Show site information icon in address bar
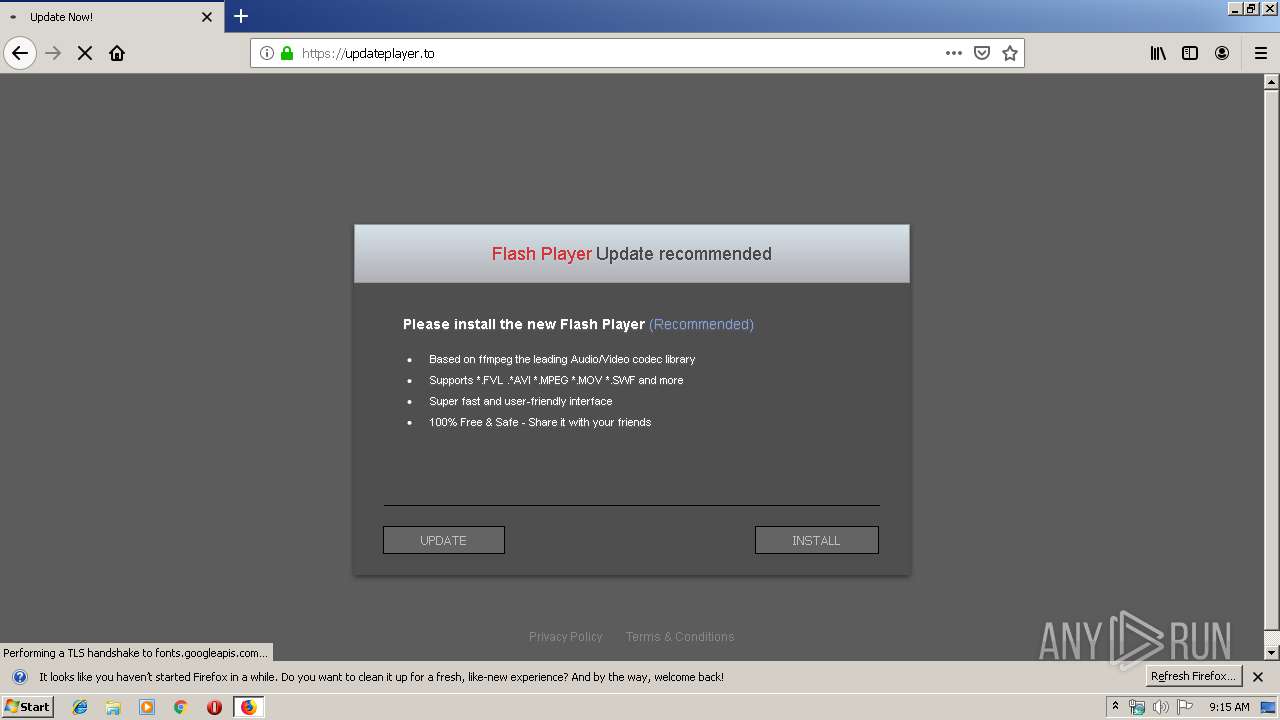Image resolution: width=1280 pixels, height=720 pixels. tap(267, 53)
